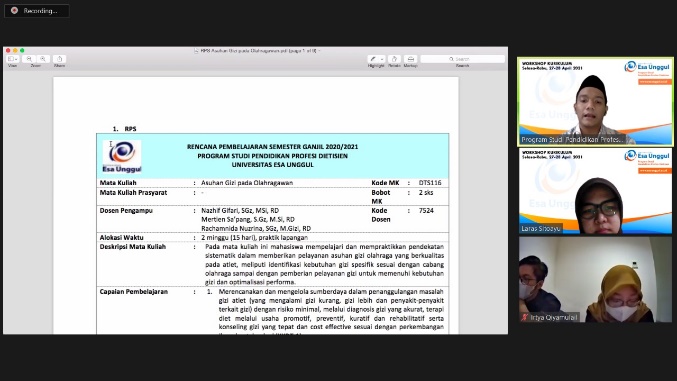This screenshot has width=677, height=381.
Task: Click the 'Alokasi Waktu' label
Action: [121, 238]
